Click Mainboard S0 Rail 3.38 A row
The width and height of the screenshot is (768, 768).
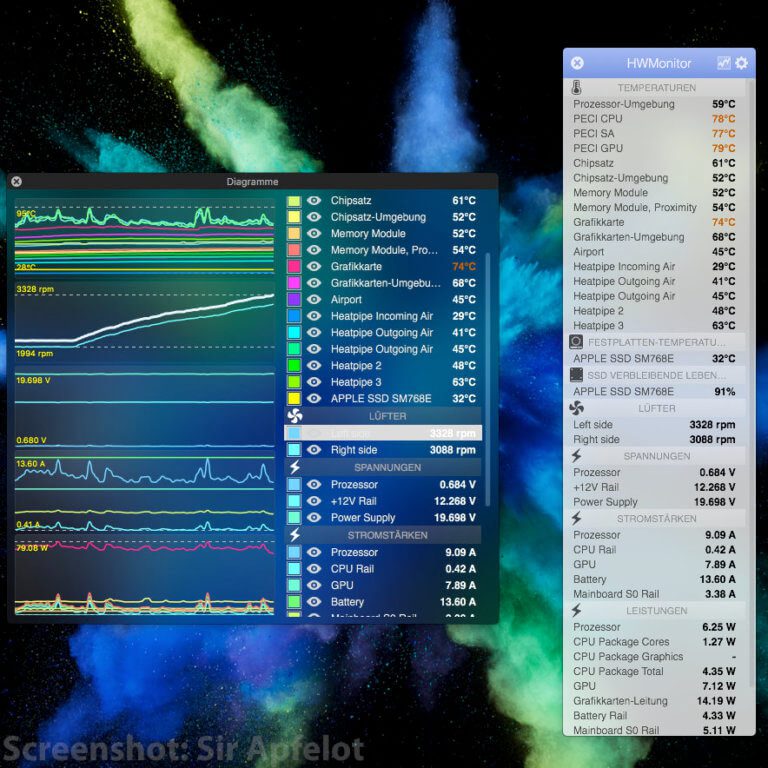coord(654,594)
